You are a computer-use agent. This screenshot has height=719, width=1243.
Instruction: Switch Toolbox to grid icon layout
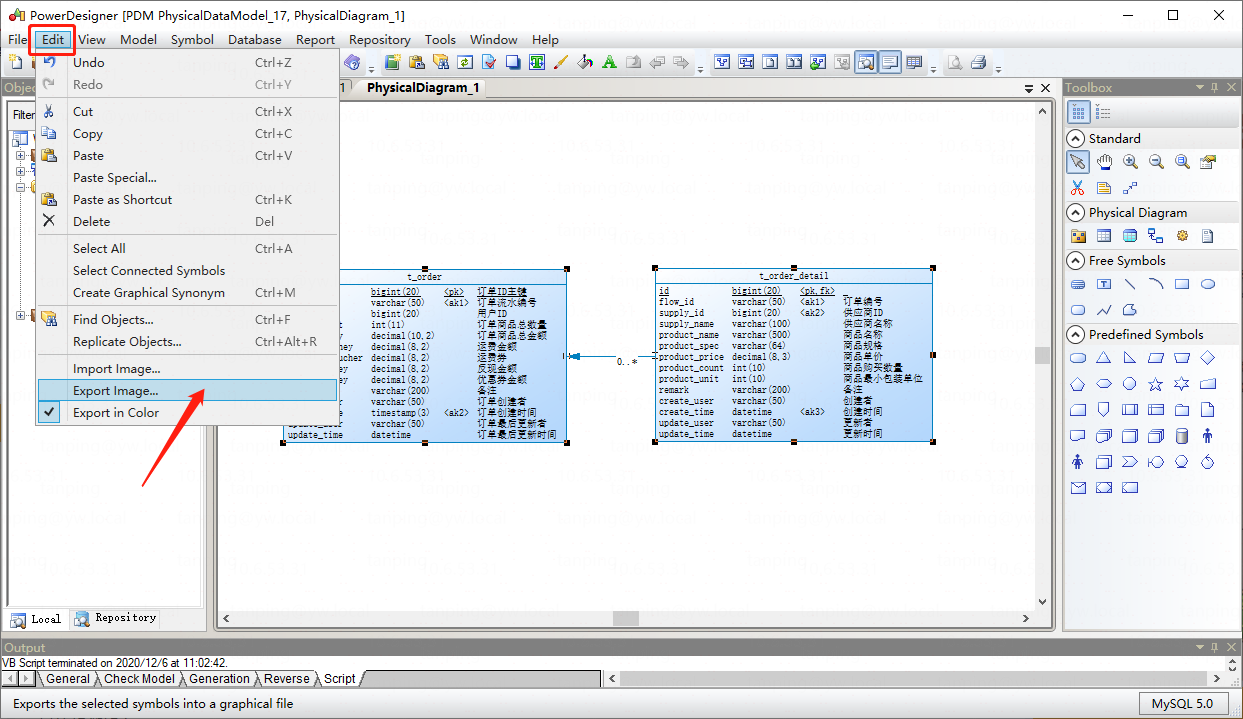tap(1077, 111)
